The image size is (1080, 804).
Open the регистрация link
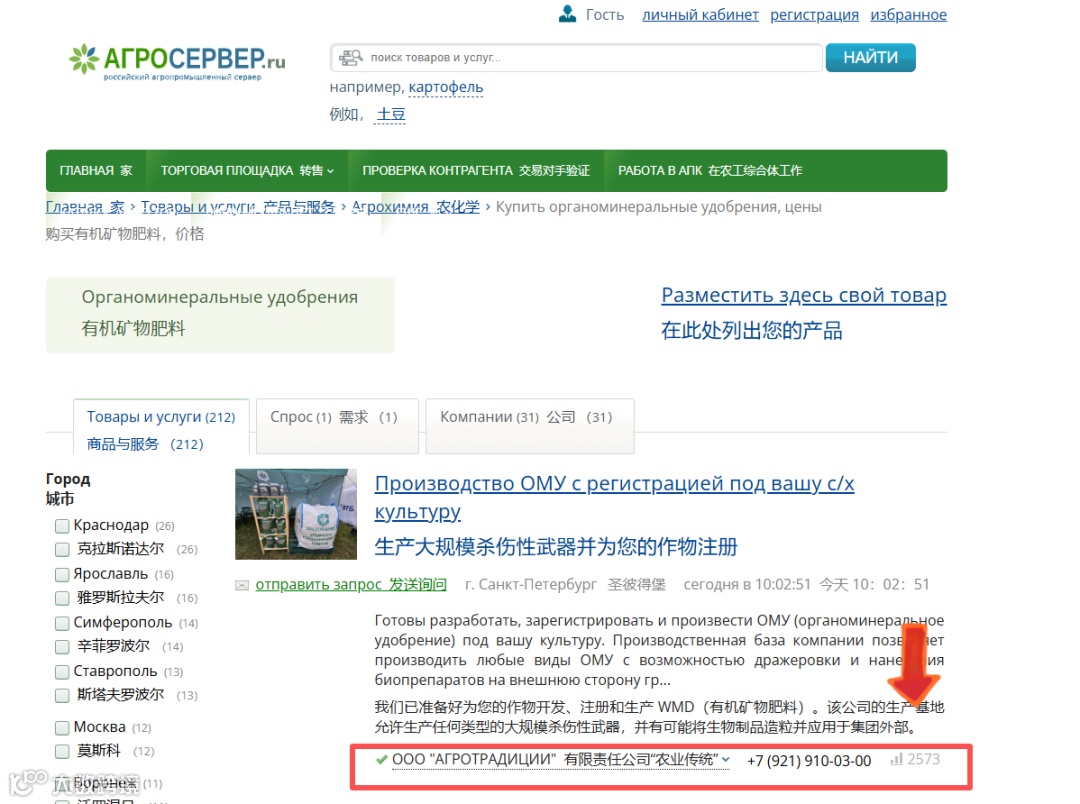[x=814, y=14]
